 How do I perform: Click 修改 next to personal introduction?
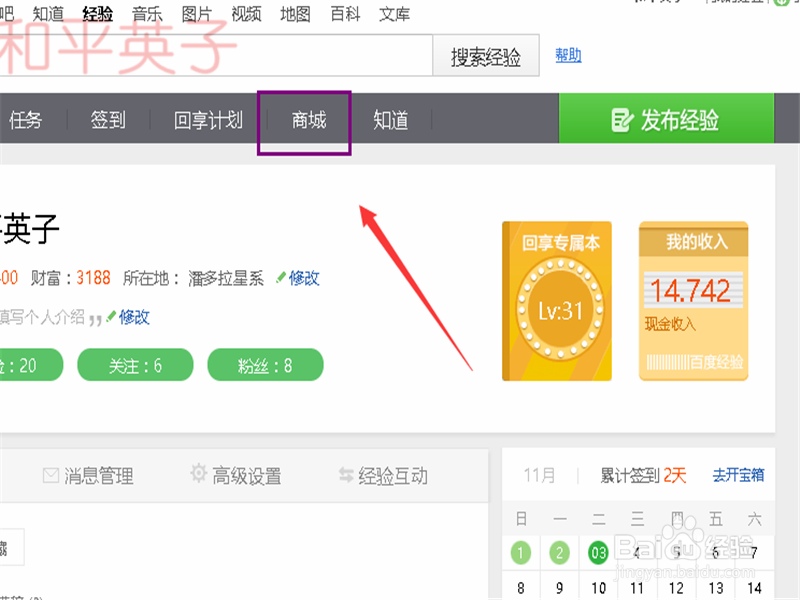(x=134, y=317)
